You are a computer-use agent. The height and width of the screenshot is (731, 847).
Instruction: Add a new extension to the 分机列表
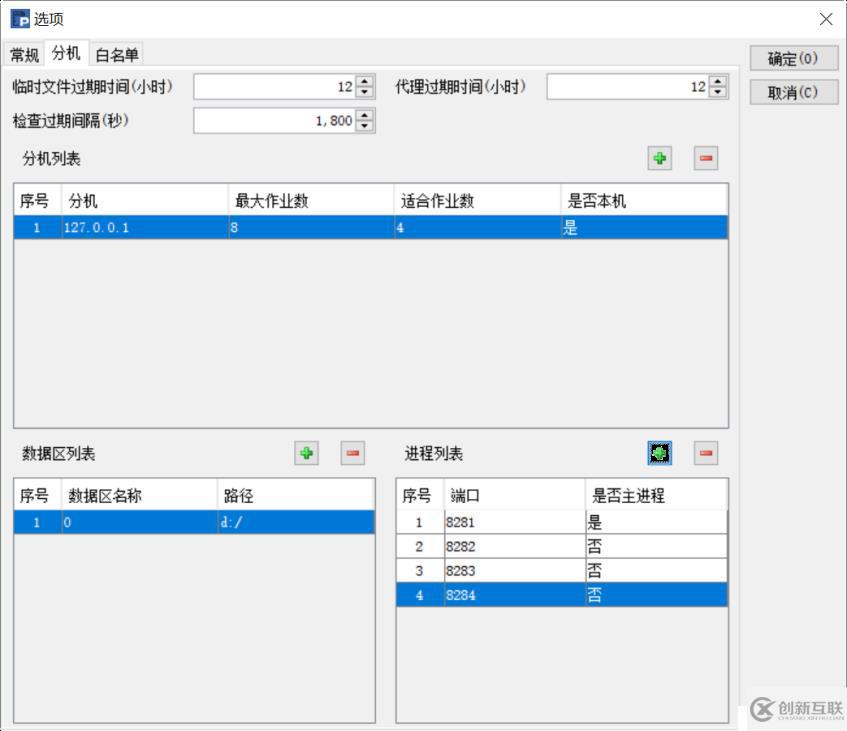coord(659,158)
